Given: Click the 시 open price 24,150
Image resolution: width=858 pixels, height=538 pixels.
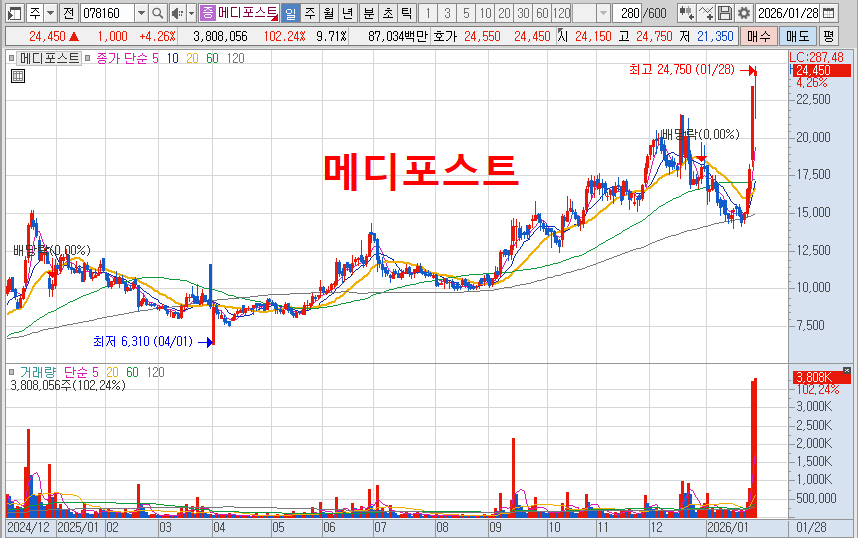Looking at the screenshot, I should tap(593, 37).
